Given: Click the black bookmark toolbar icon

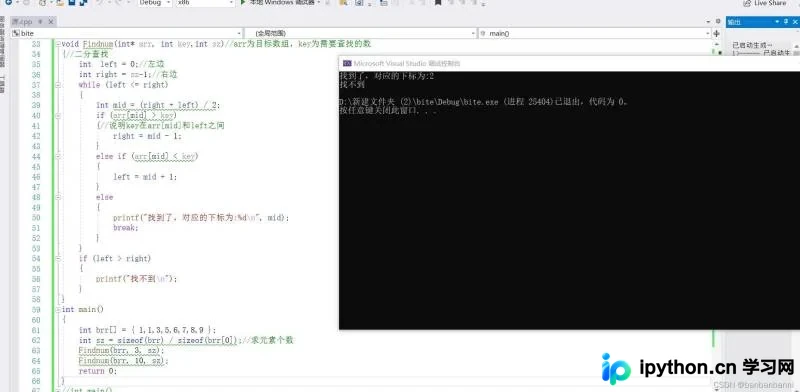Looking at the screenshot, I should 438,3.
